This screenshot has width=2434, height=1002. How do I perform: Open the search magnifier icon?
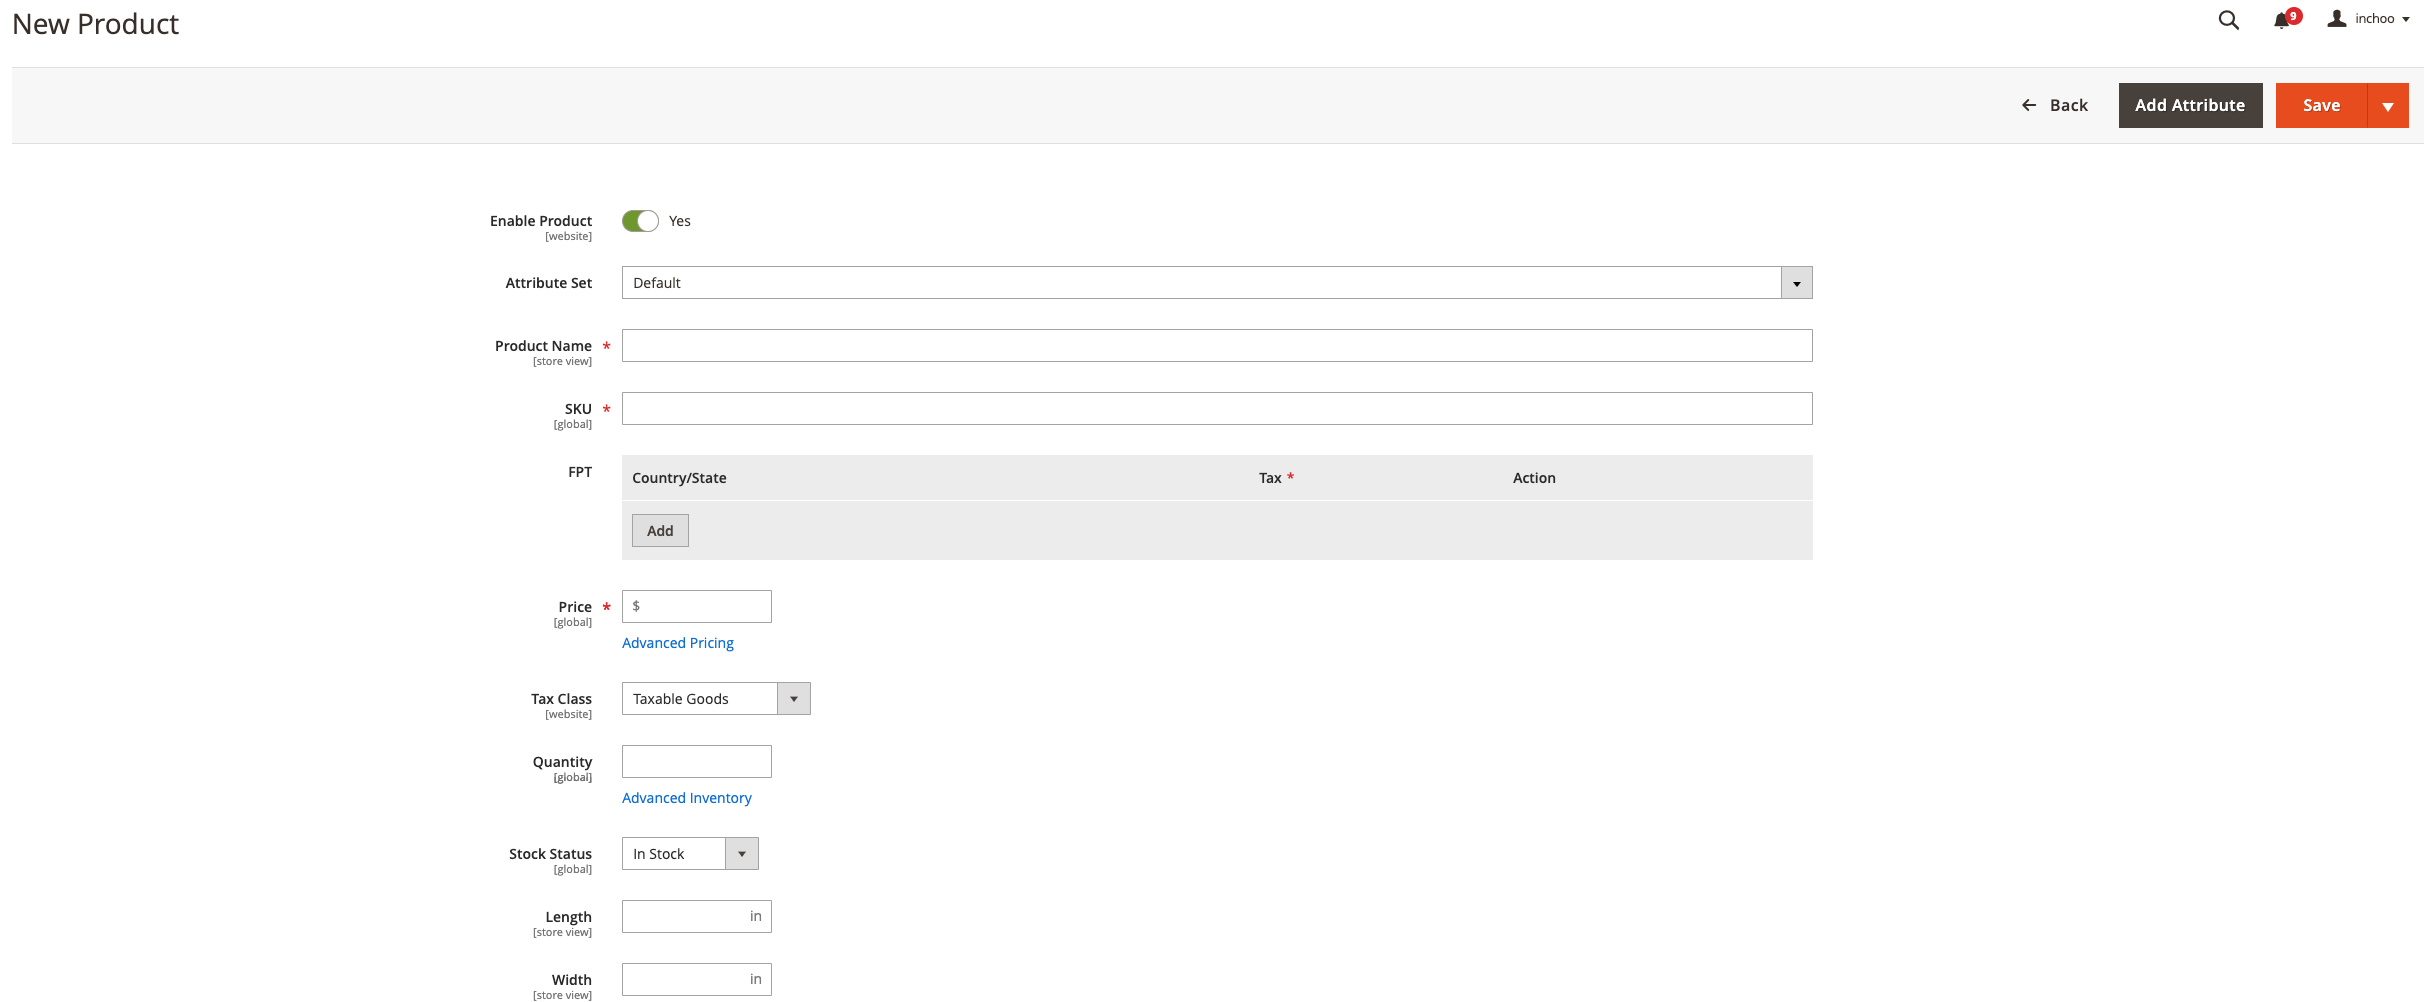click(x=2228, y=20)
